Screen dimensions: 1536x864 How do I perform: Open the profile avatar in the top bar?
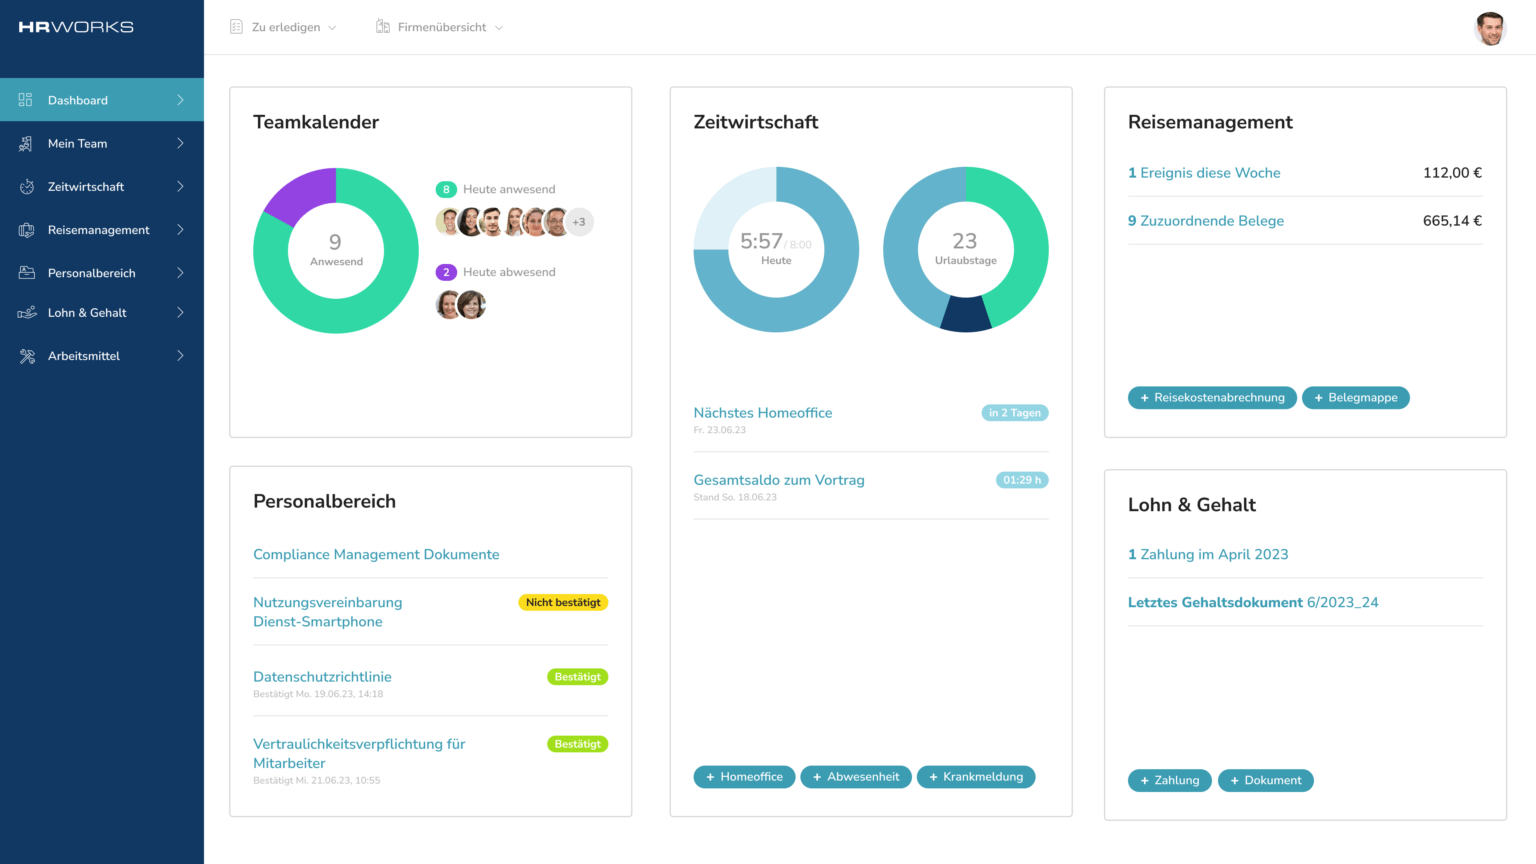[x=1490, y=28]
